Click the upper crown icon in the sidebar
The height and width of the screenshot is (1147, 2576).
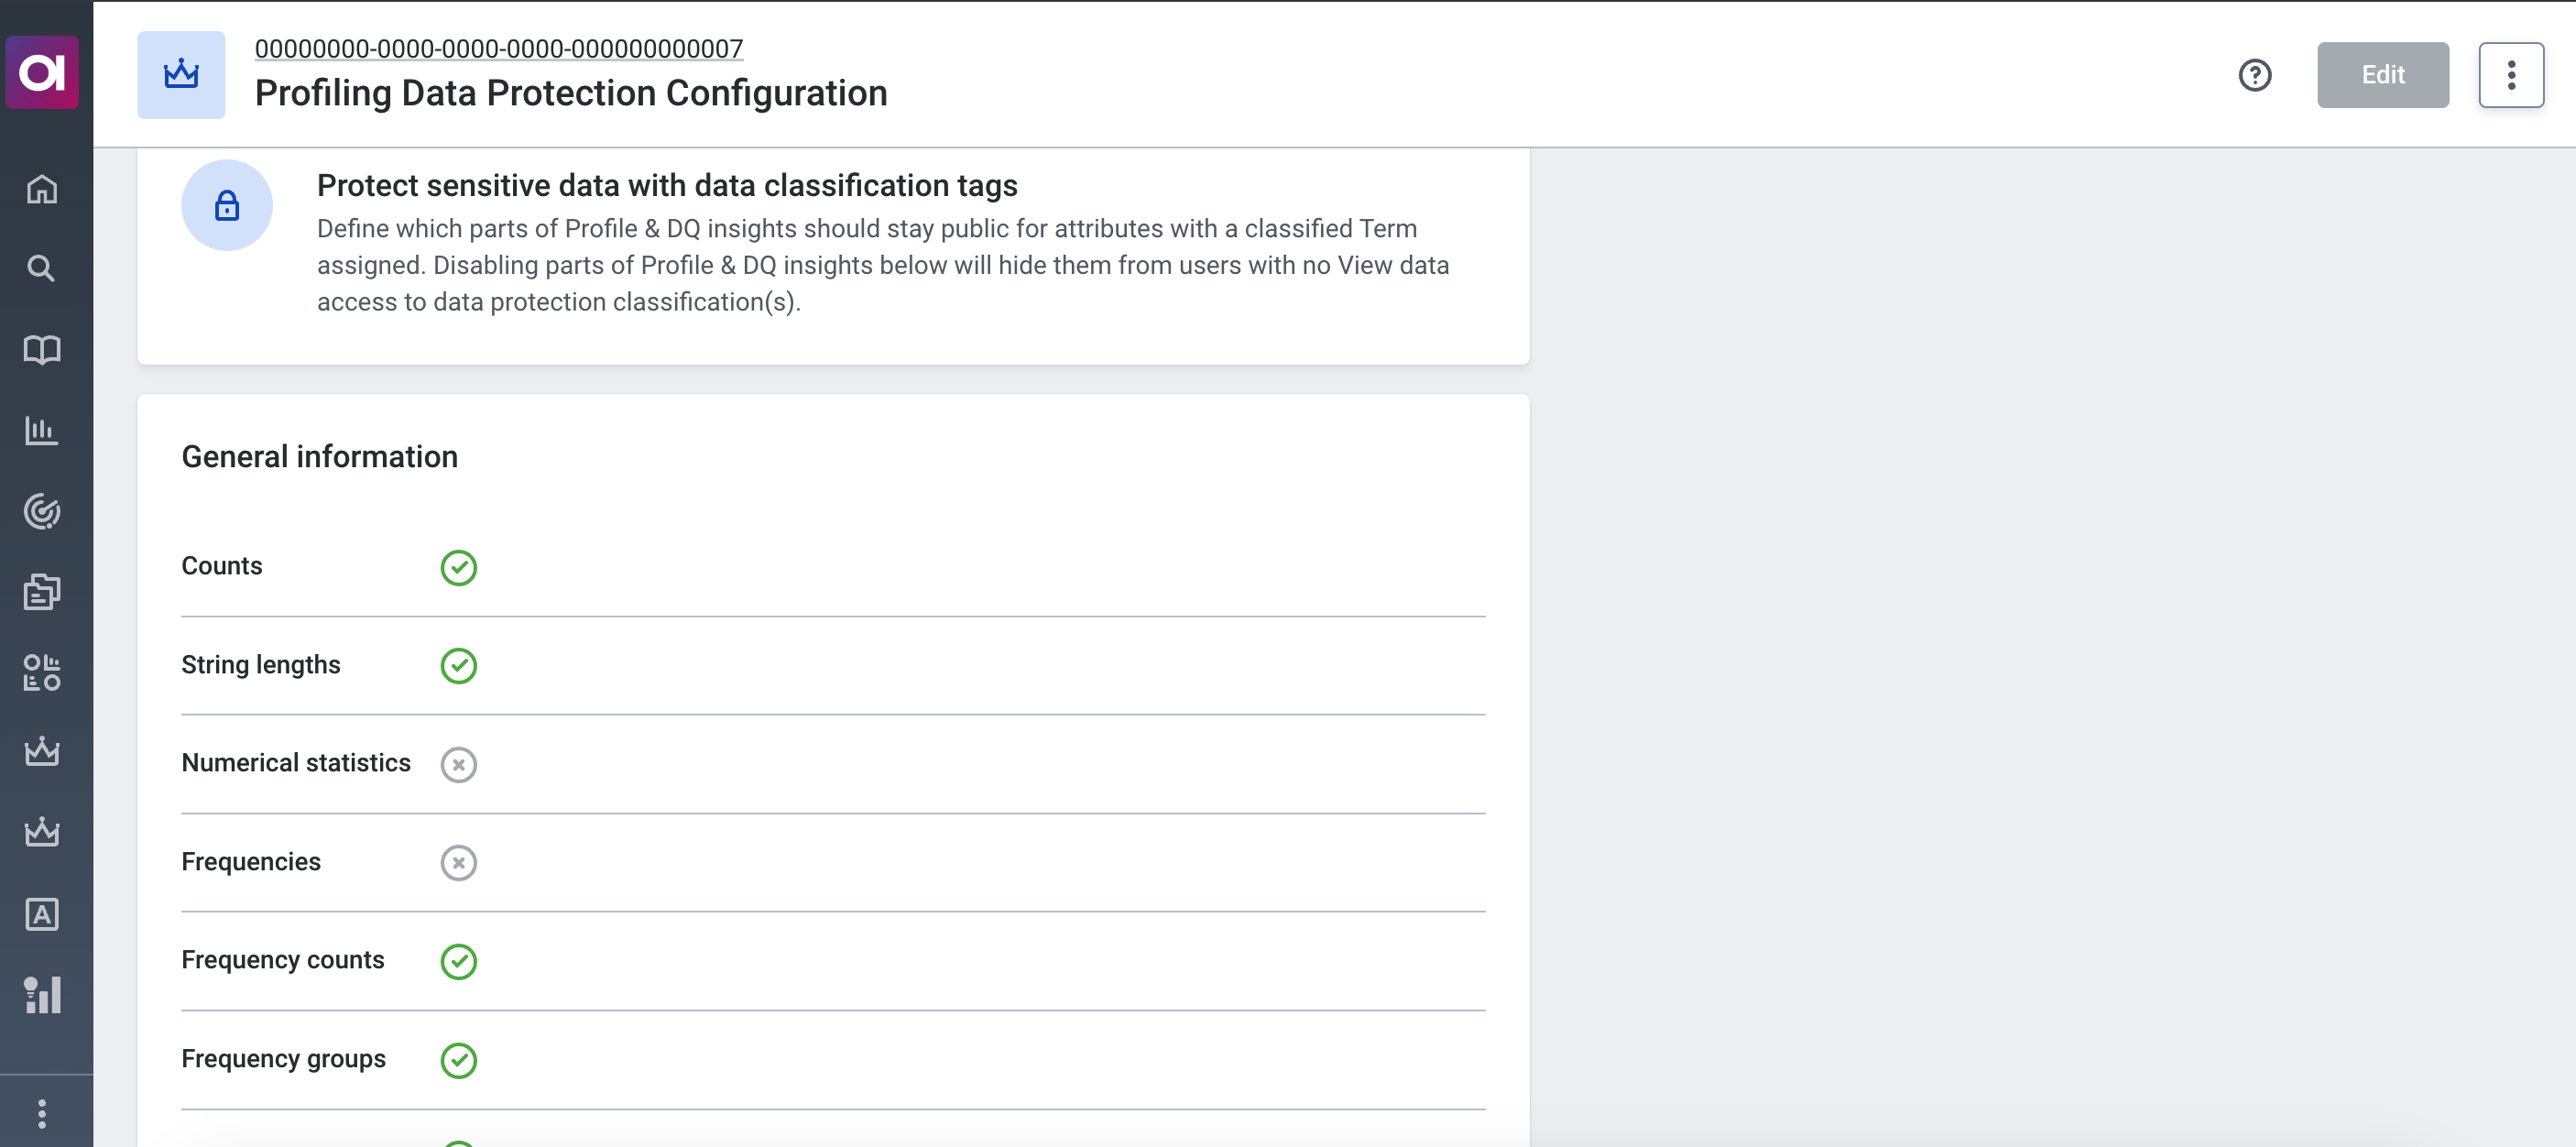tap(42, 751)
